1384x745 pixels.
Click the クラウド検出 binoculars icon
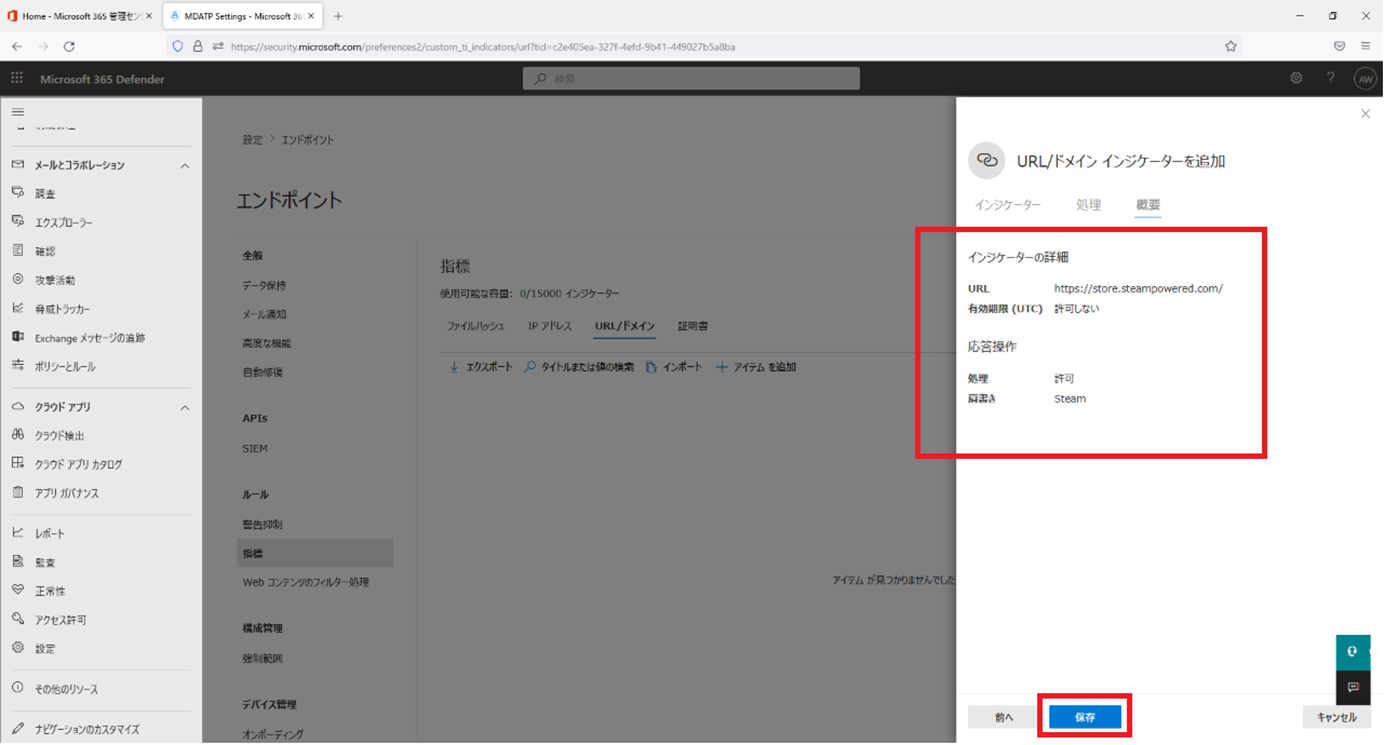pyautogui.click(x=17, y=435)
